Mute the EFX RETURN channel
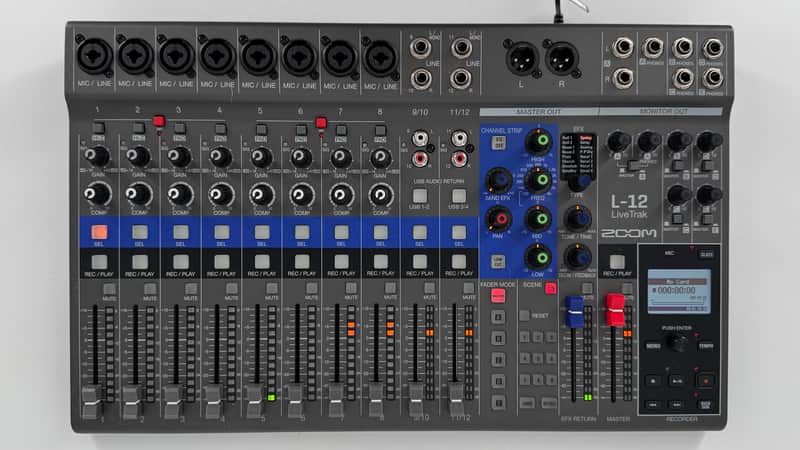The image size is (800, 450). [587, 288]
